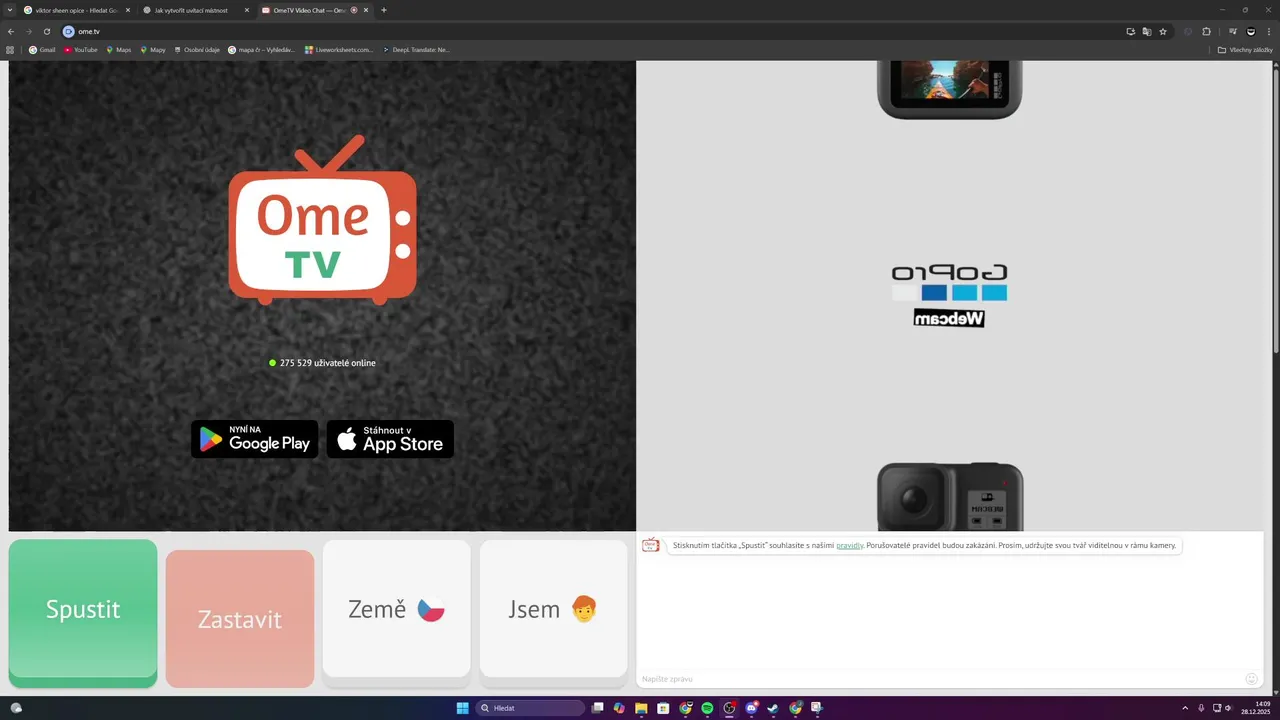Image resolution: width=1280 pixels, height=720 pixels.
Task: Show hidden system tray icons
Action: pyautogui.click(x=1185, y=708)
